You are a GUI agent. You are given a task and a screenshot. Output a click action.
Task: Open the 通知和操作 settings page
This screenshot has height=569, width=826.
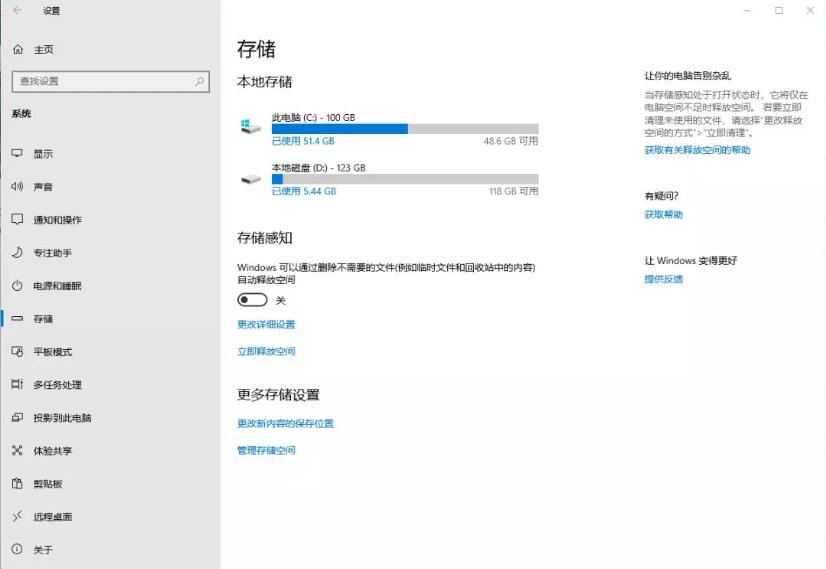pyautogui.click(x=57, y=219)
